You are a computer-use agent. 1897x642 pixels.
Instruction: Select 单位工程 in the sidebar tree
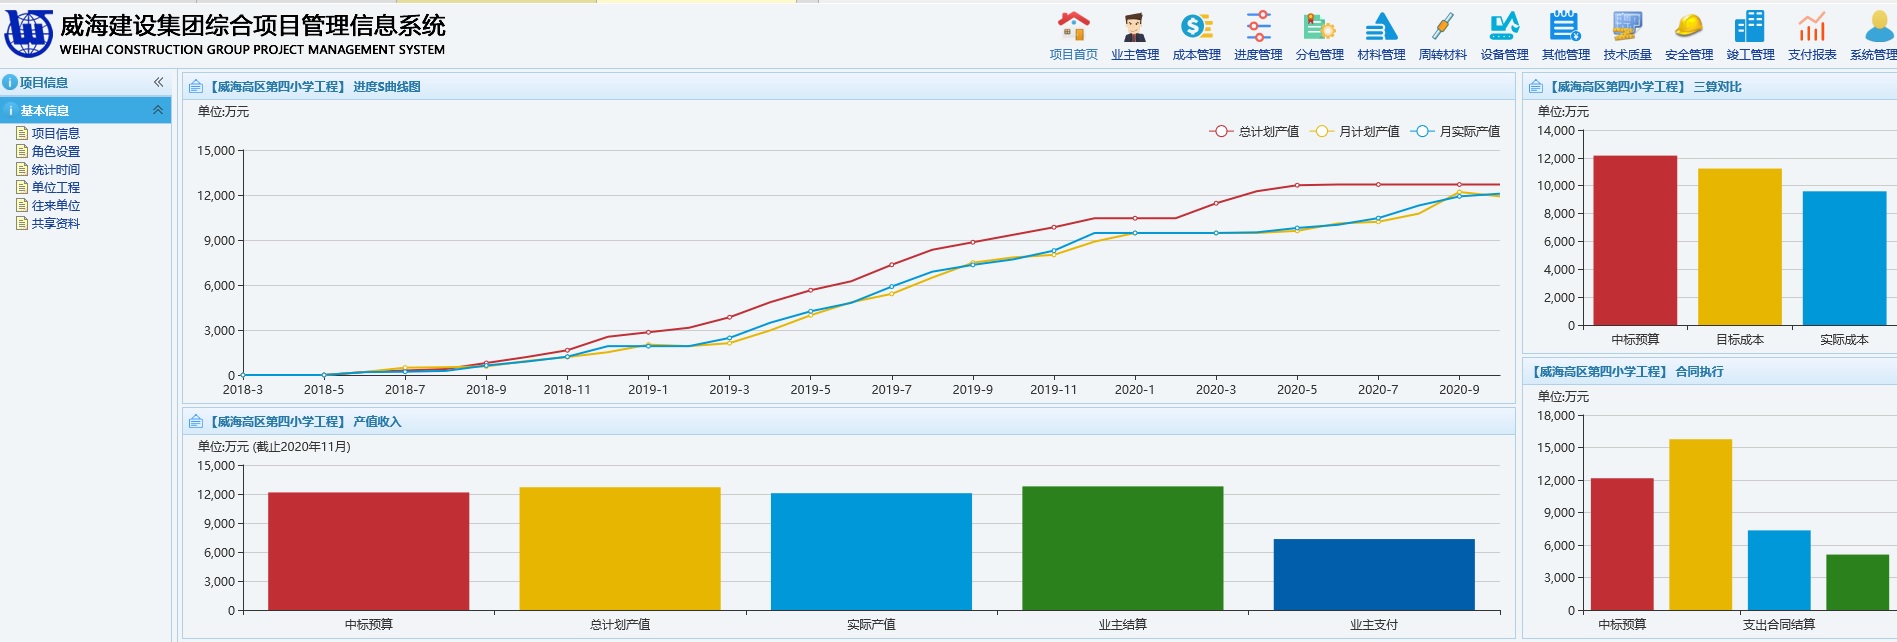[x=55, y=187]
